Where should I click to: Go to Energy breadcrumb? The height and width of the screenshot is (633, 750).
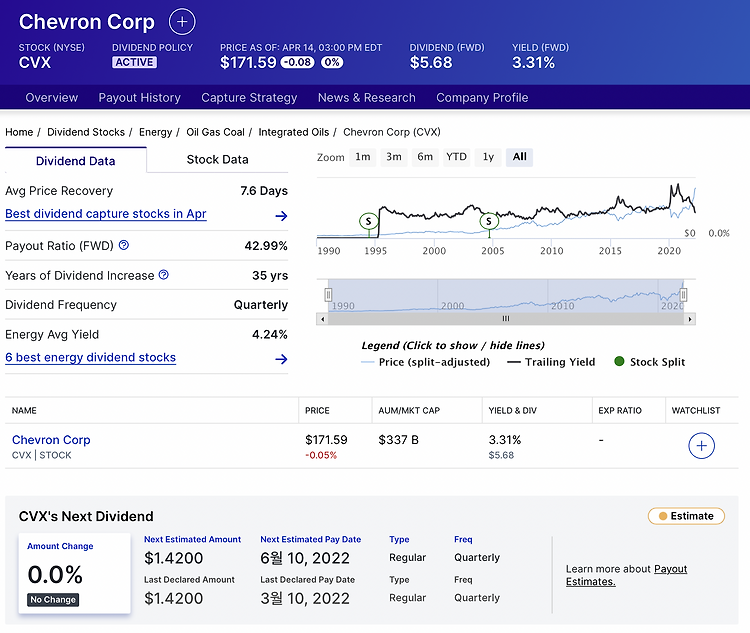pos(155,132)
